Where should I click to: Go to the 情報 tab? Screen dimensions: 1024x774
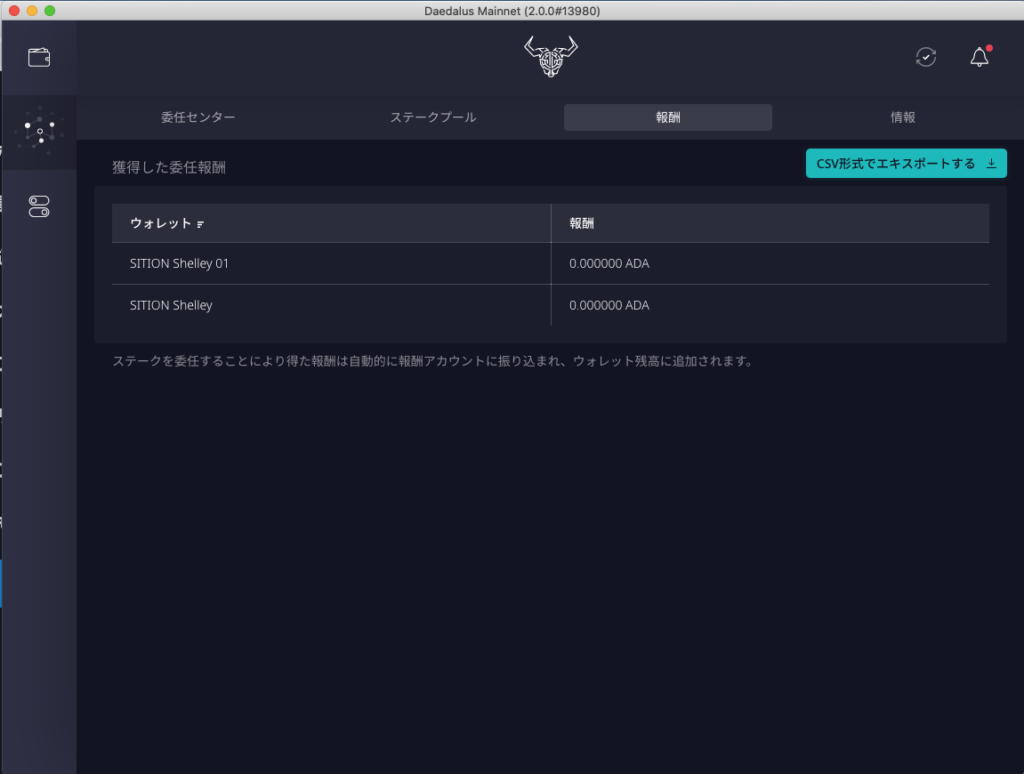click(902, 118)
